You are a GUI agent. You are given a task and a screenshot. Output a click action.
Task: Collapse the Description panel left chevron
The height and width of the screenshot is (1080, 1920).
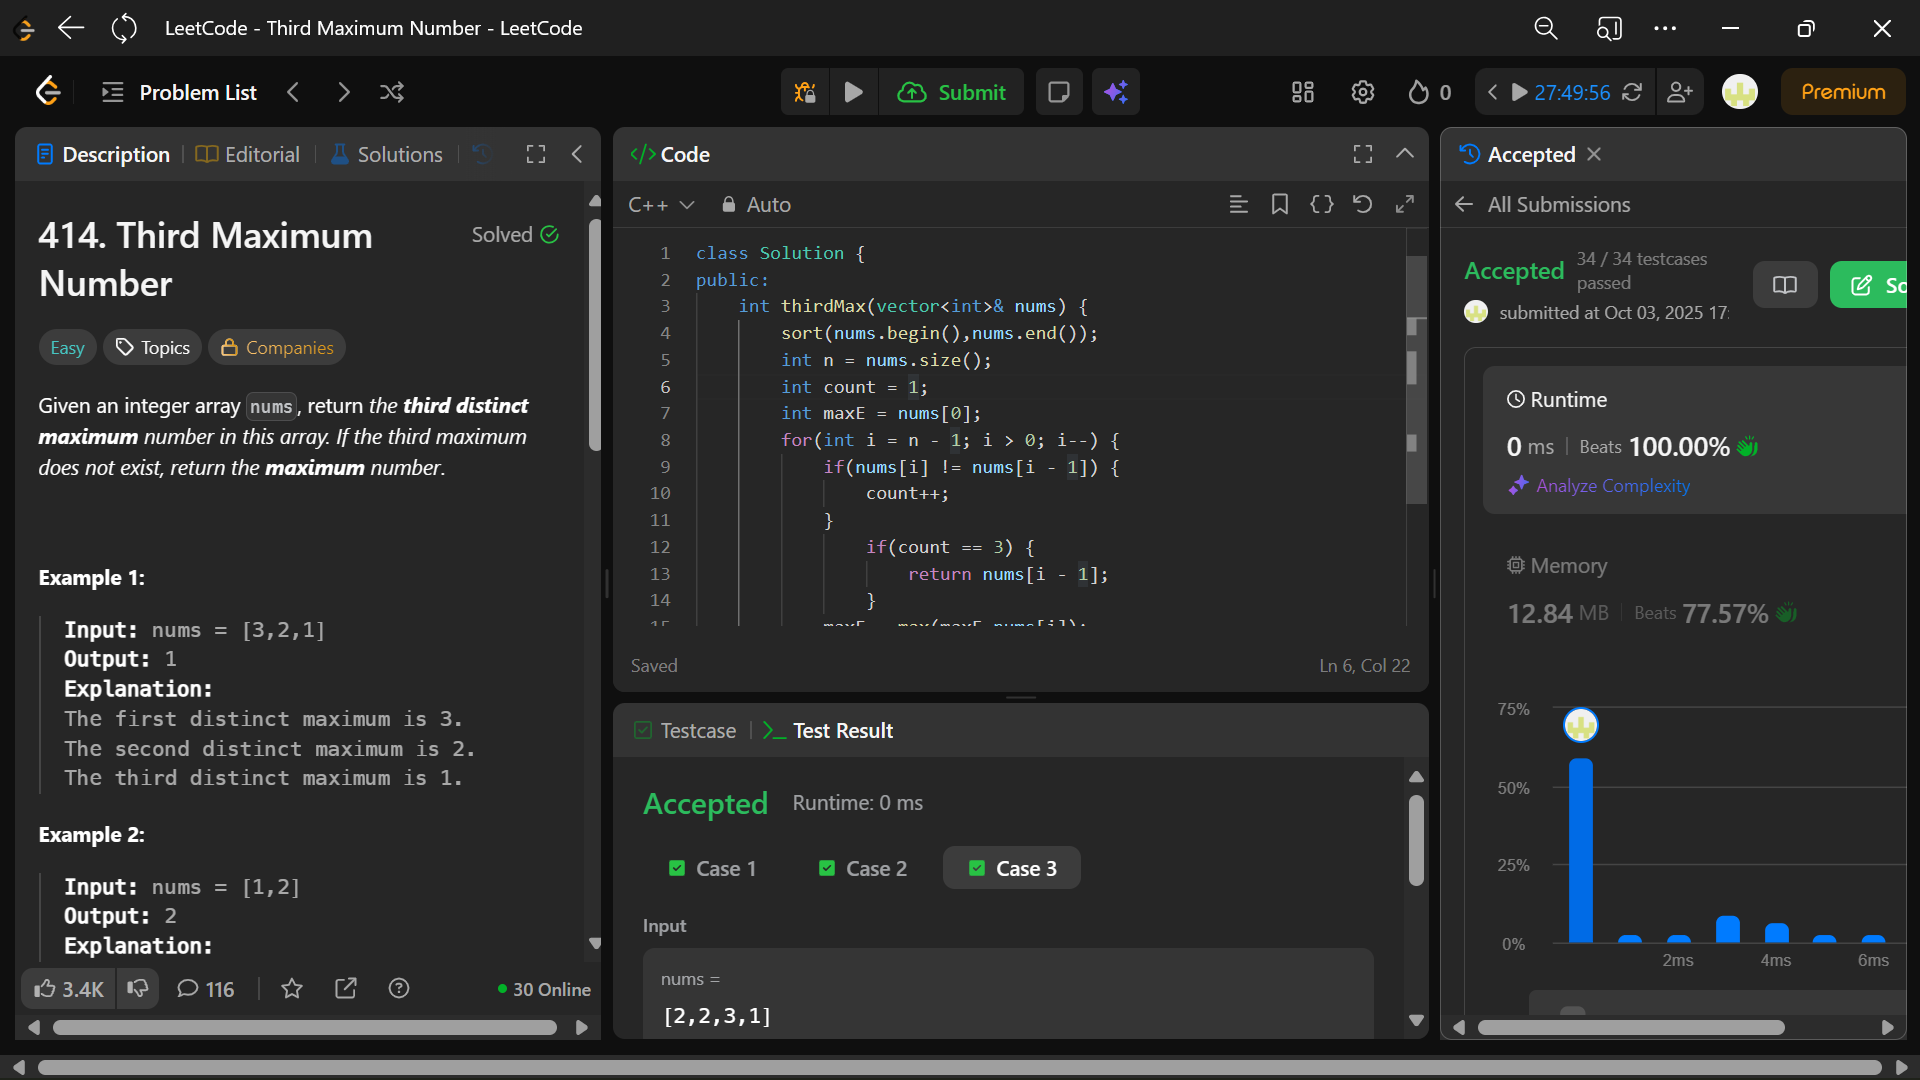(x=577, y=154)
